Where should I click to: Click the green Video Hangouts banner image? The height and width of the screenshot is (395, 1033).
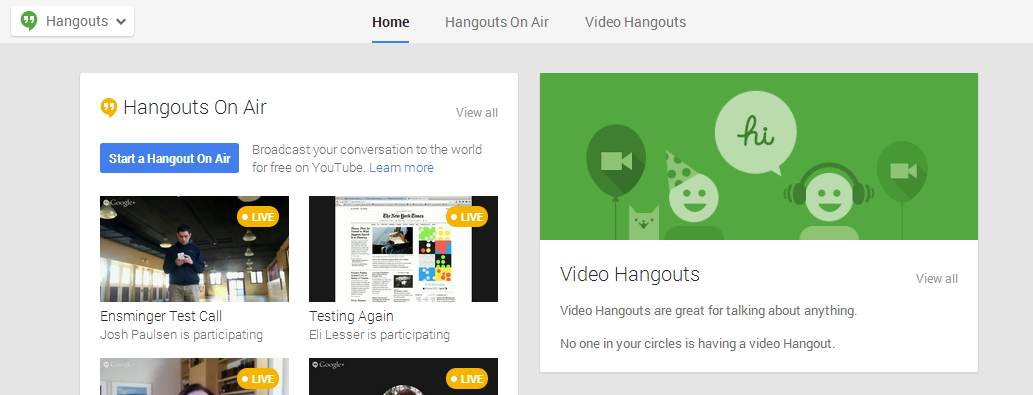point(759,157)
